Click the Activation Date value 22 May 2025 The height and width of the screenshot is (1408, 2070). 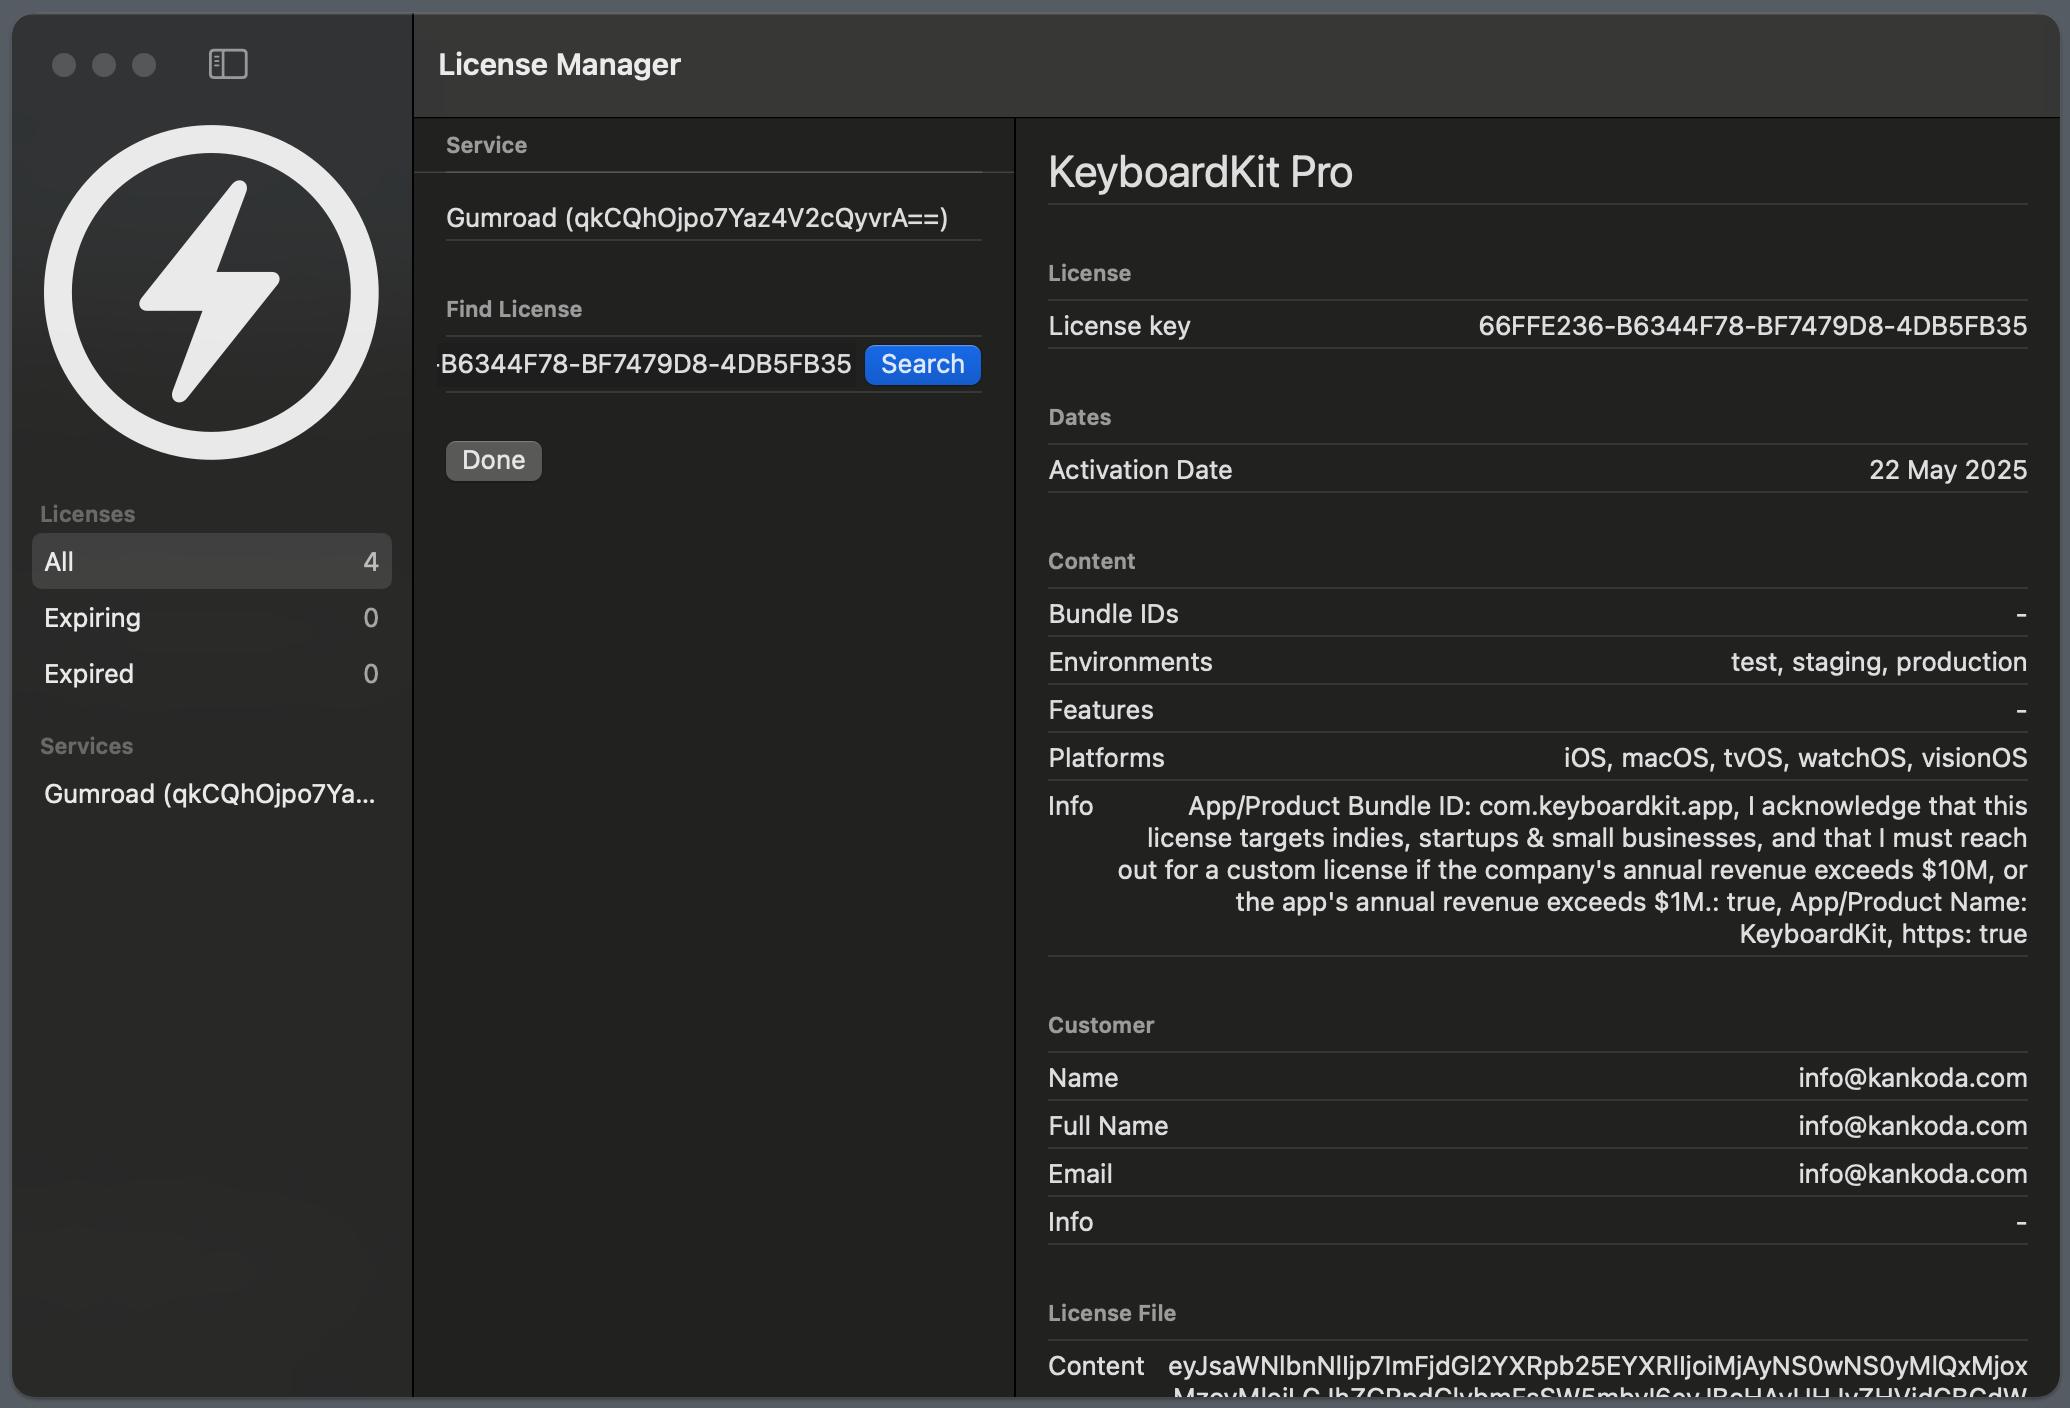tap(1947, 470)
